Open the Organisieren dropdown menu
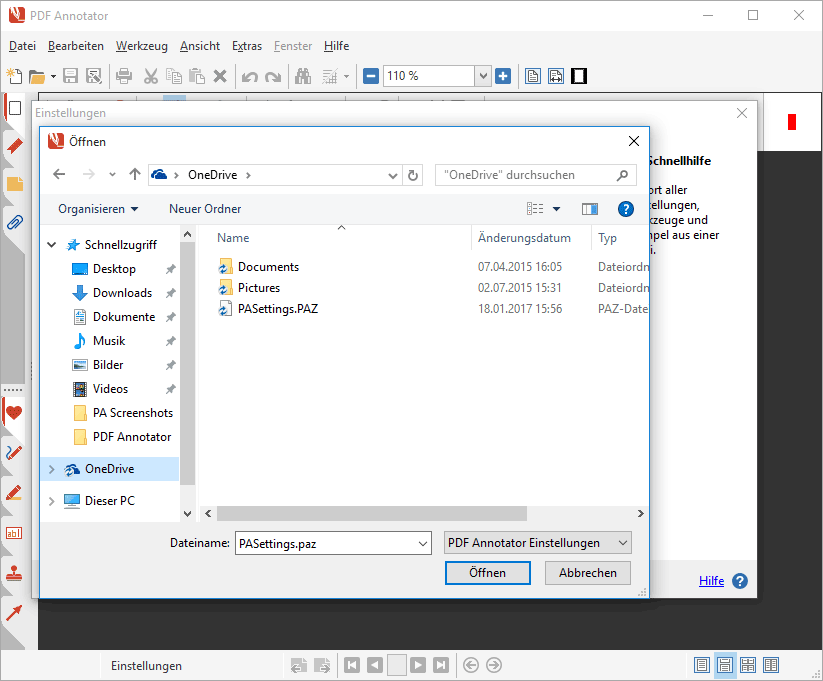Image resolution: width=823 pixels, height=681 pixels. click(x=98, y=209)
